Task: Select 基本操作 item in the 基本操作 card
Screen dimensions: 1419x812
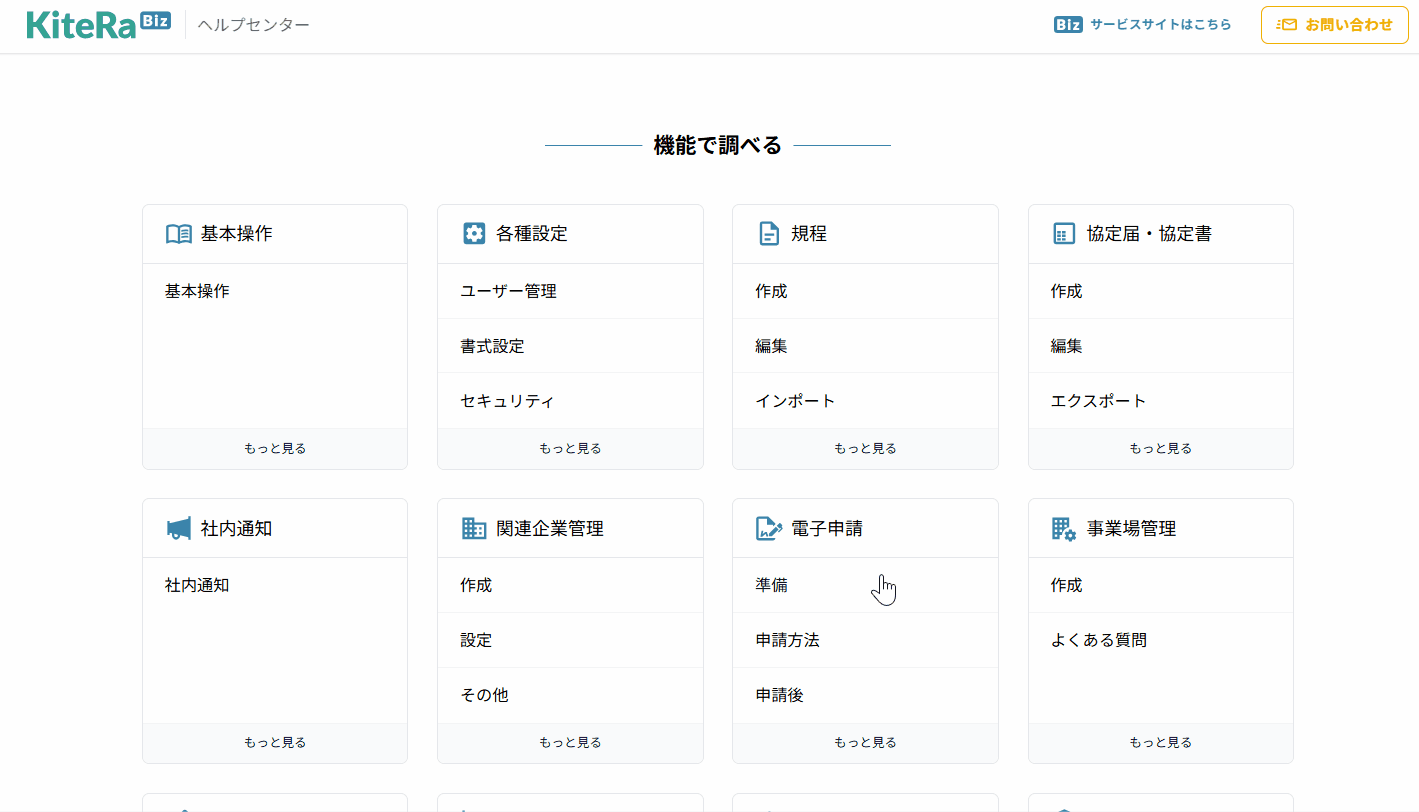Action: click(x=275, y=291)
